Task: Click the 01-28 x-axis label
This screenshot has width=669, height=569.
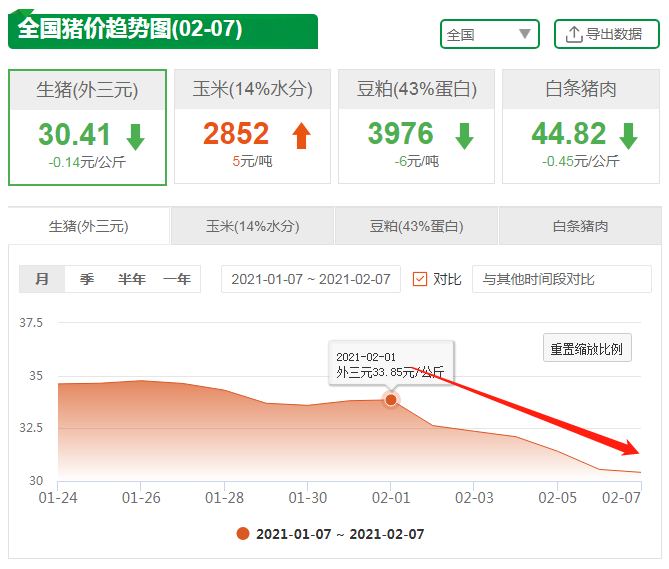Action: [224, 498]
